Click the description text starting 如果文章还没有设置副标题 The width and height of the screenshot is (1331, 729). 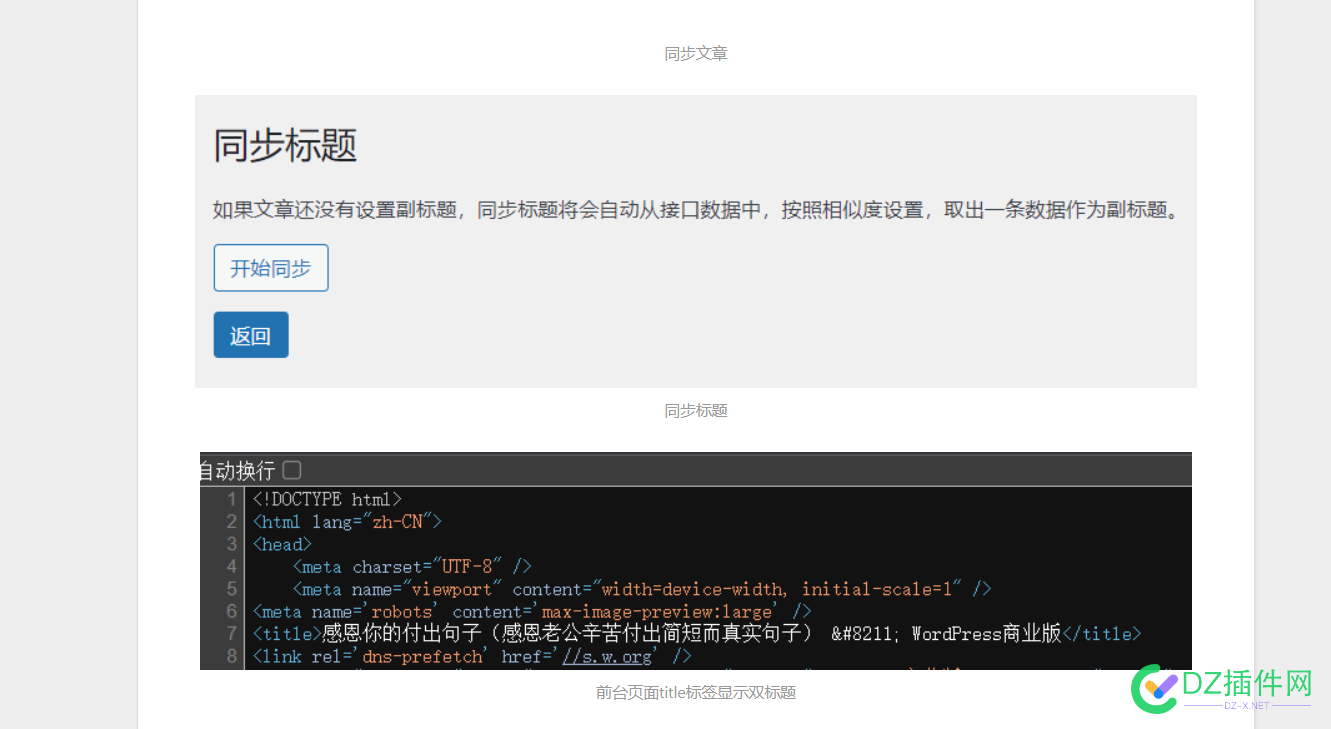pos(696,210)
